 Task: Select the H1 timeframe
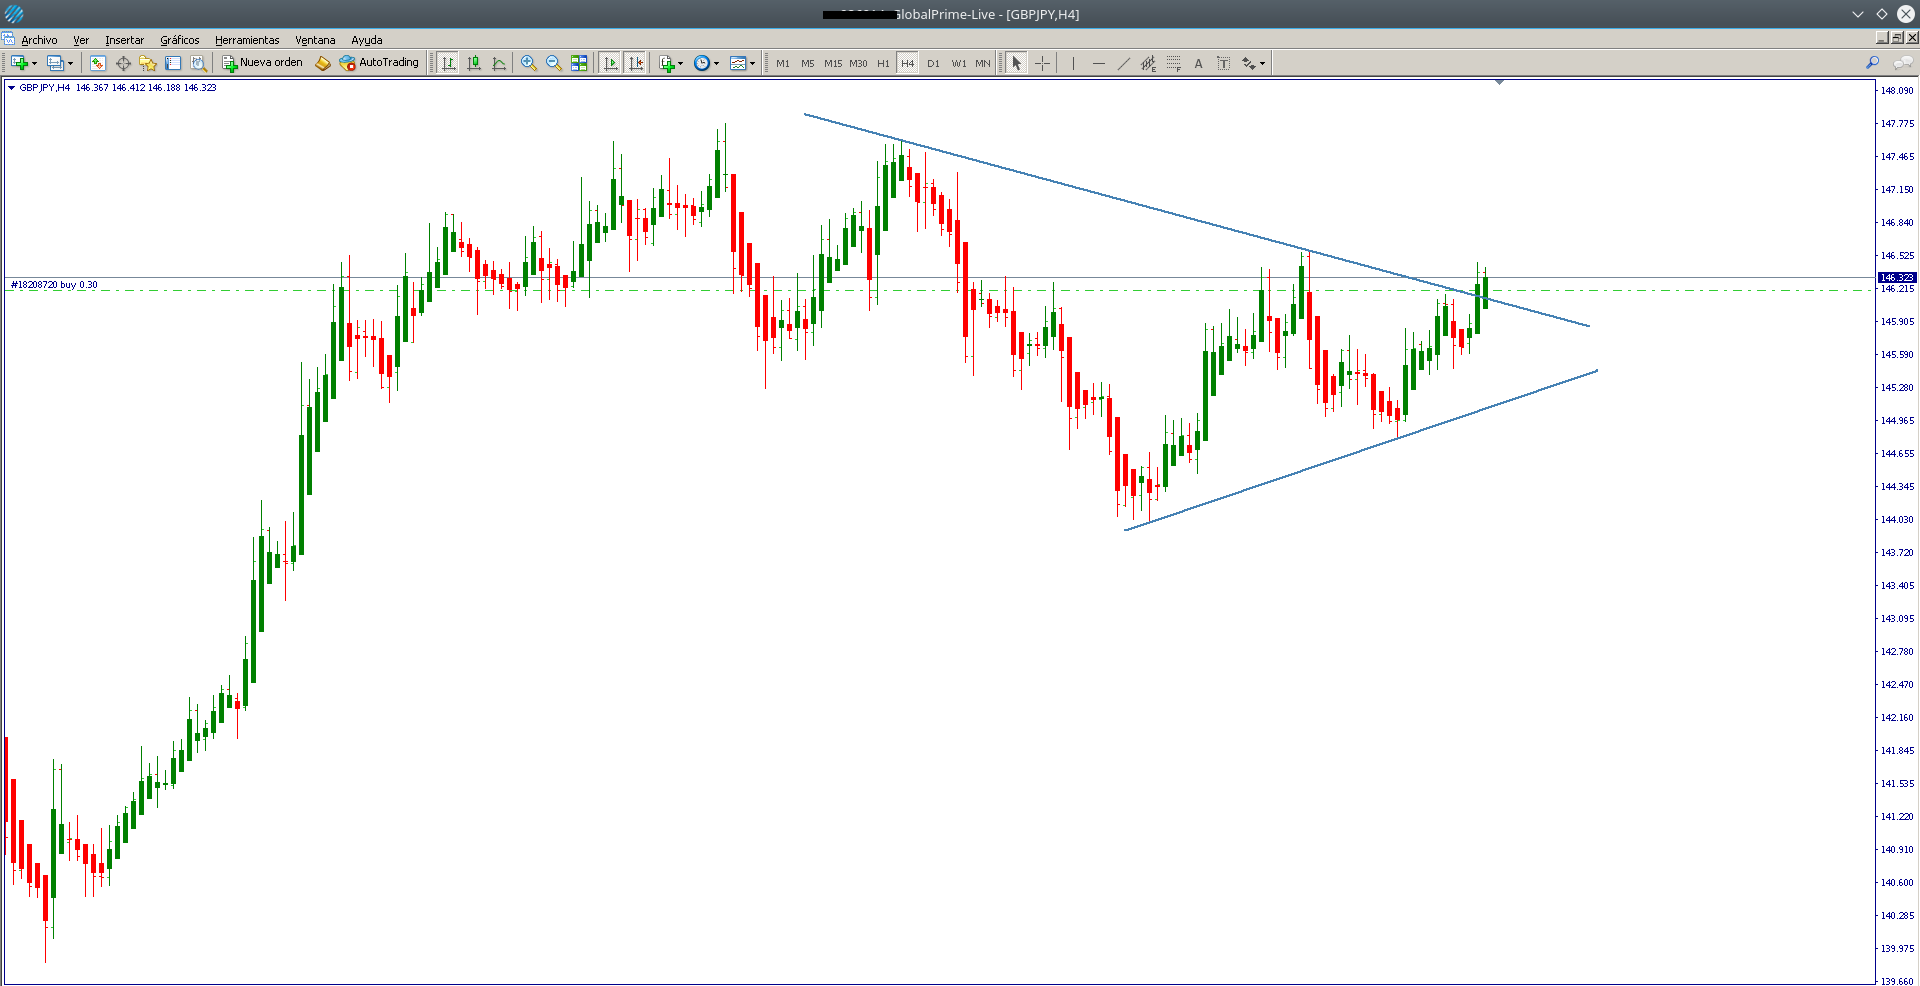(884, 63)
